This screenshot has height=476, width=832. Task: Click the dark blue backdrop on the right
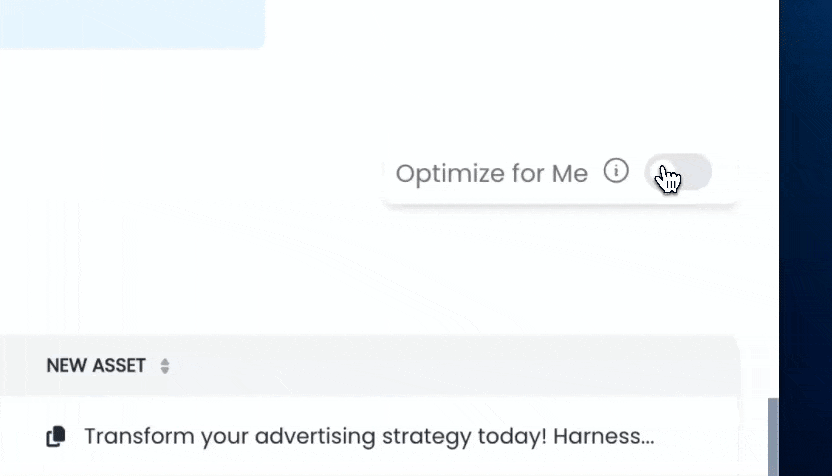pos(806,238)
